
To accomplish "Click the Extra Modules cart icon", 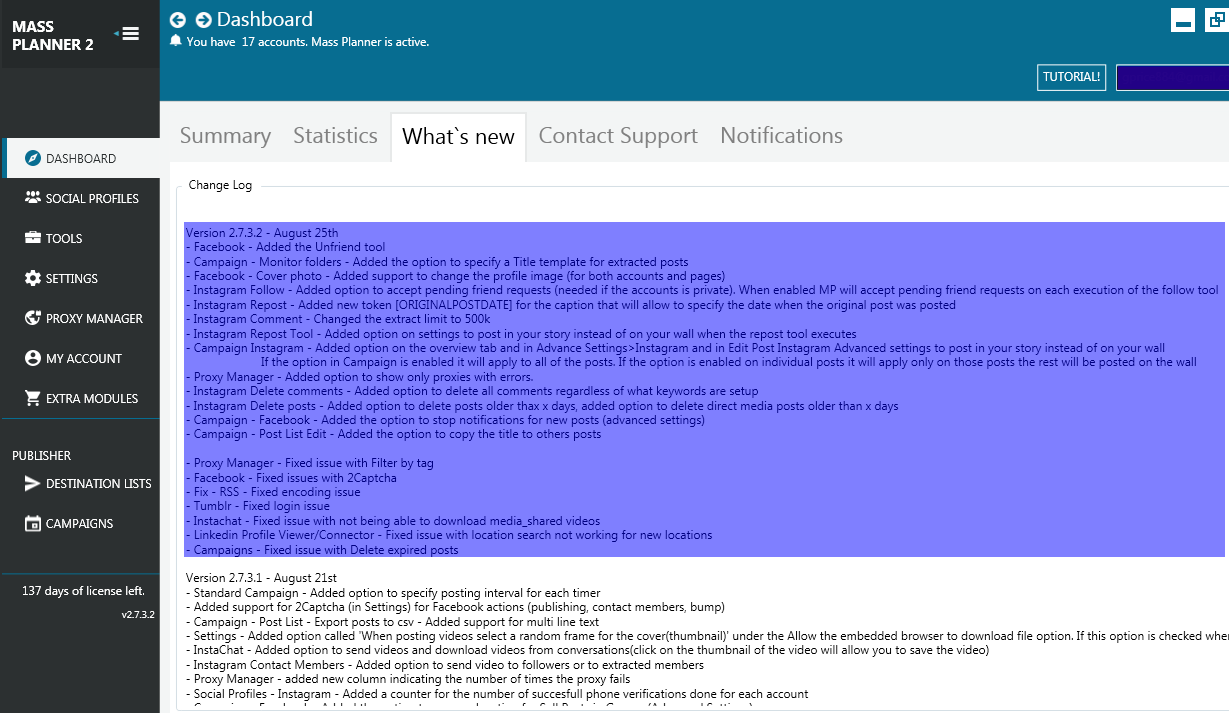I will (32, 398).
